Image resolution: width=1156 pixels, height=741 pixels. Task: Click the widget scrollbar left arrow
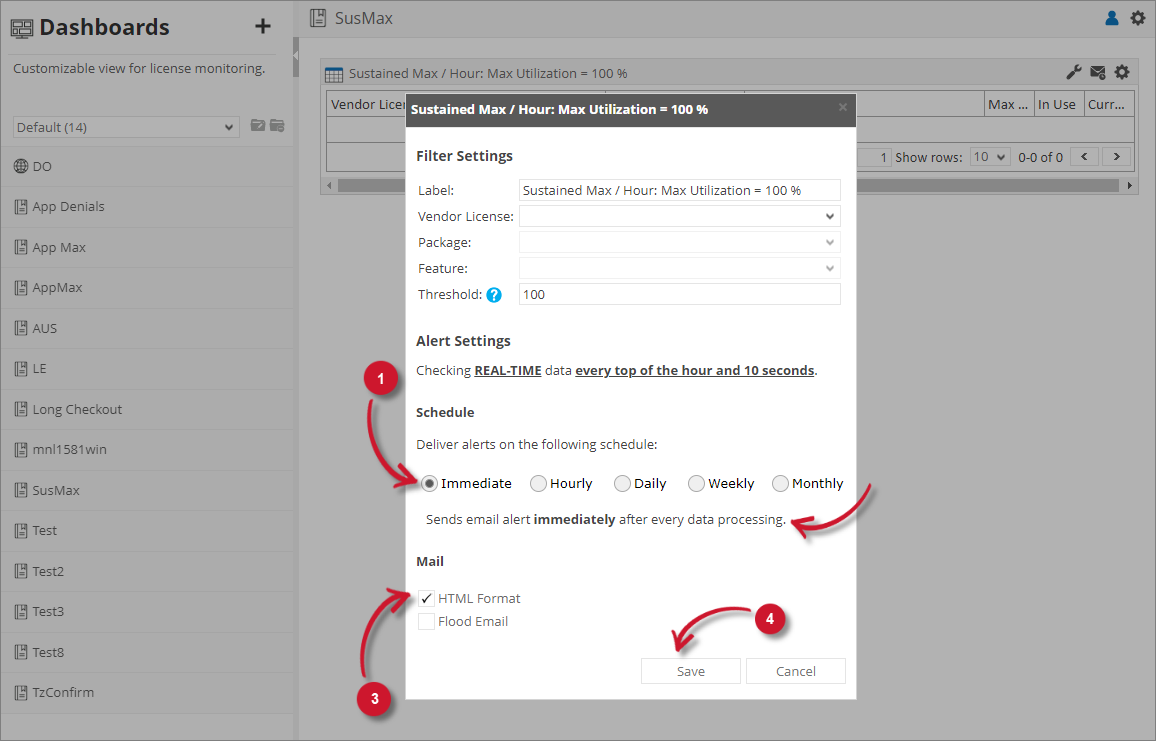tap(330, 186)
